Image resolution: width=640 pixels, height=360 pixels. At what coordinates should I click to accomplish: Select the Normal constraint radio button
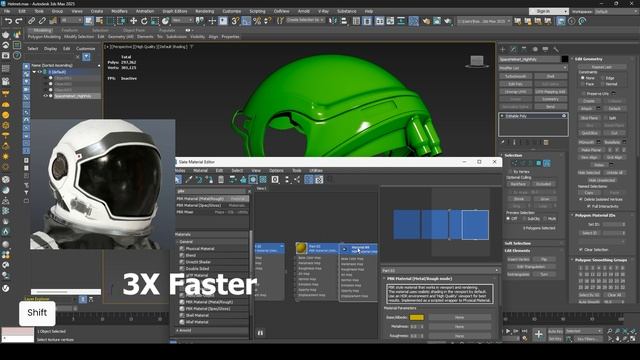coord(602,84)
